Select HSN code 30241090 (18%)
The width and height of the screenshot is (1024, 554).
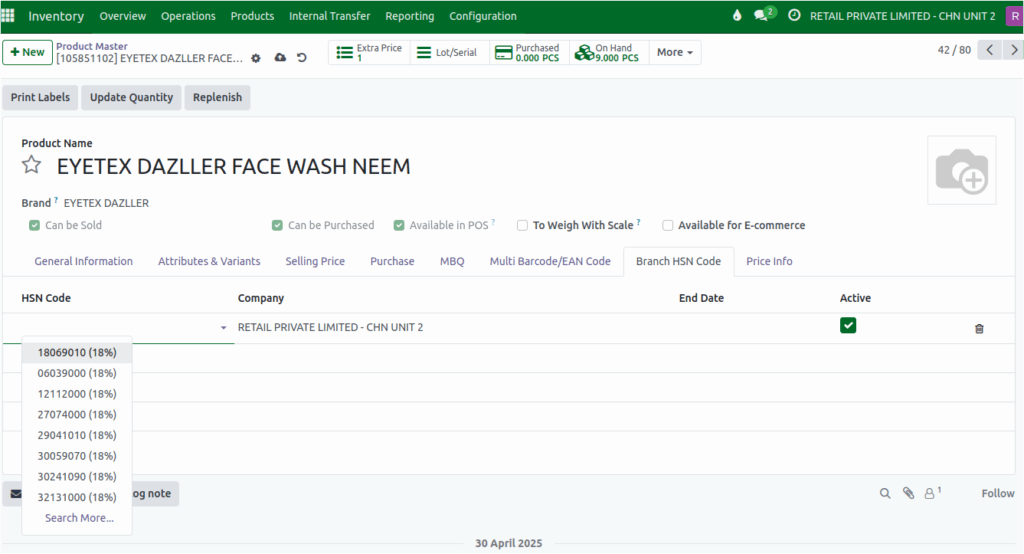pos(77,477)
